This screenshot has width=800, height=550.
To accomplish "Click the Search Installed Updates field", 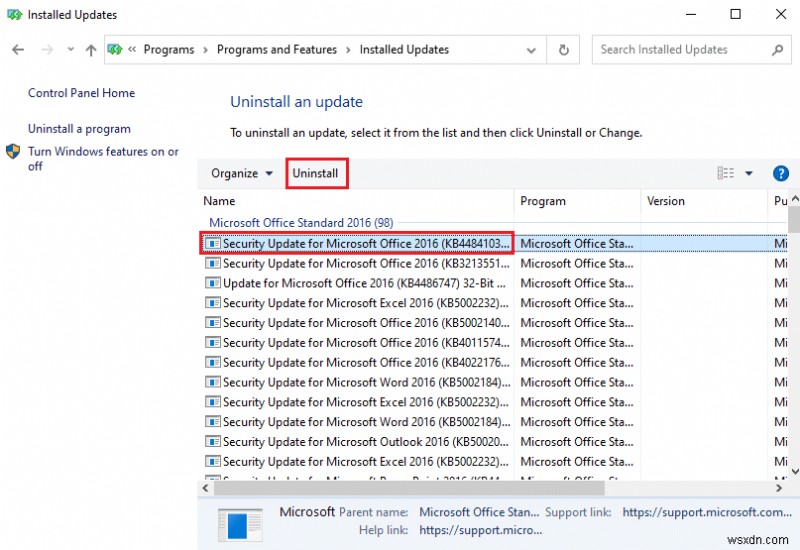I will [x=691, y=49].
